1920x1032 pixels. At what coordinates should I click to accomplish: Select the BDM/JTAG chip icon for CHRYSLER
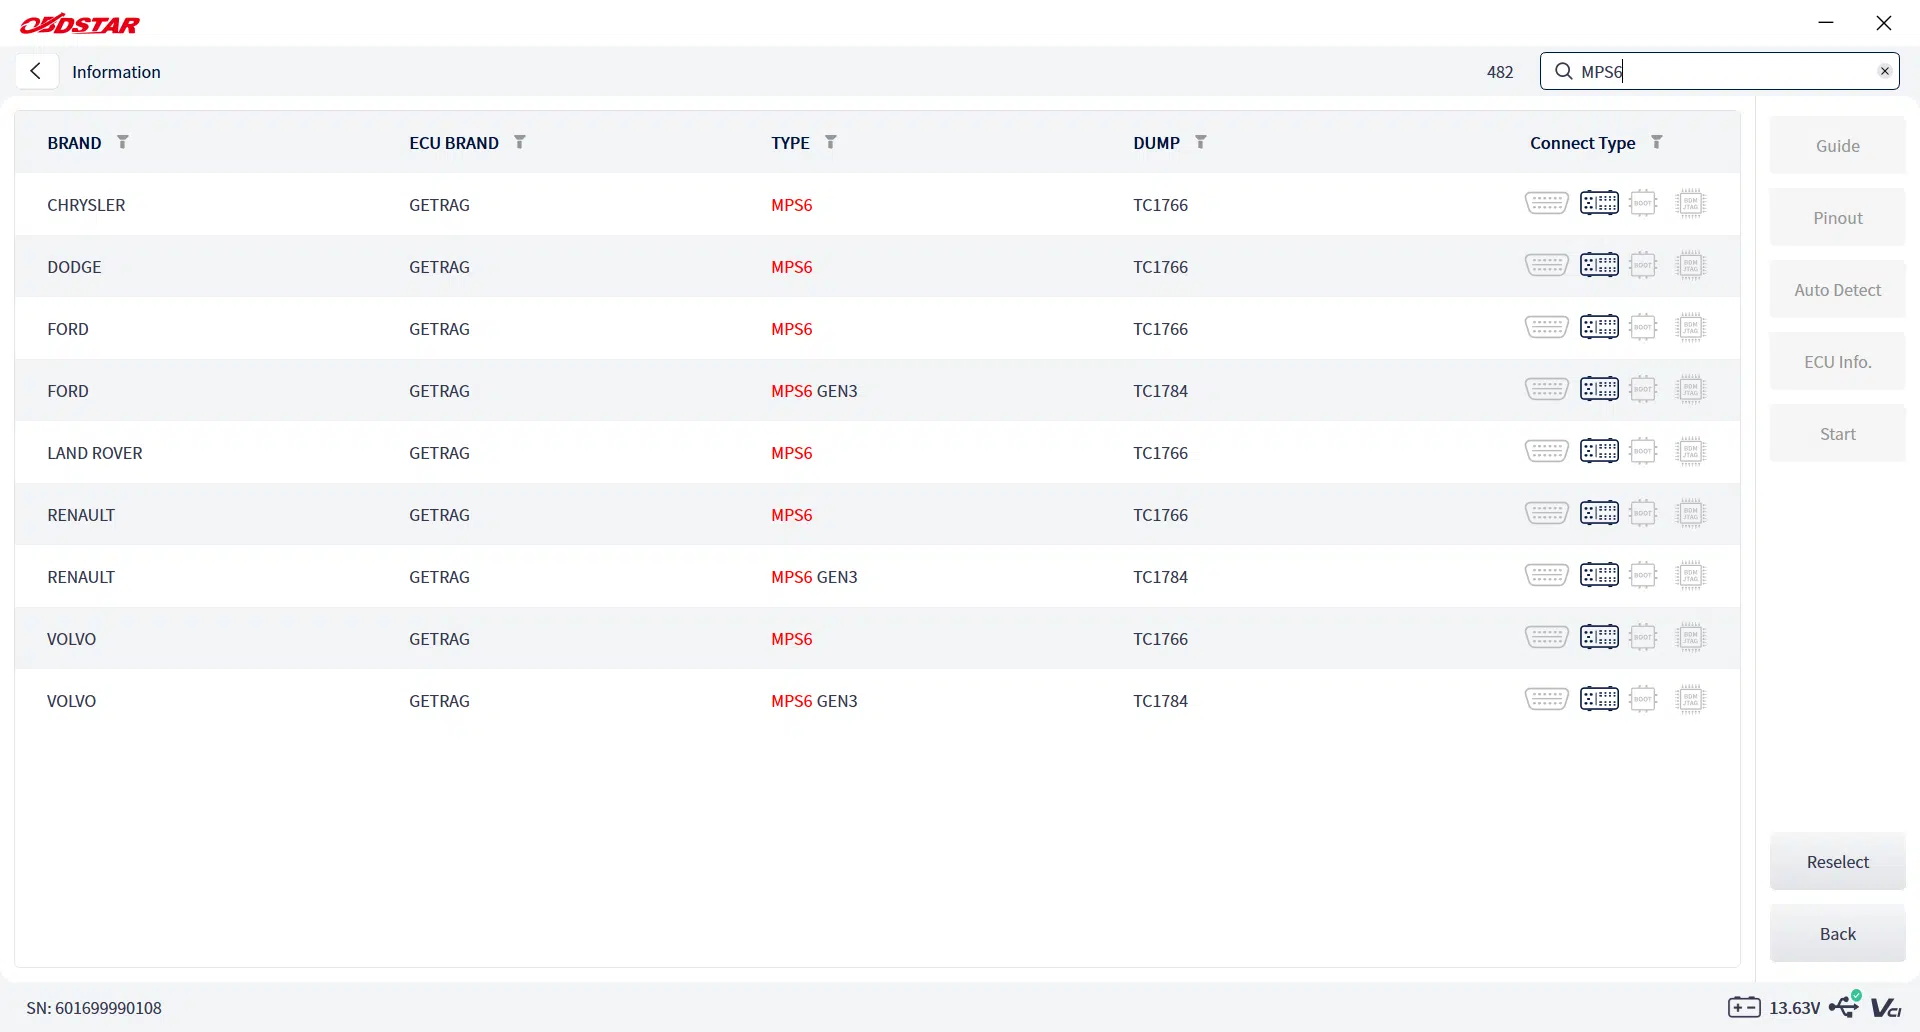click(1690, 203)
